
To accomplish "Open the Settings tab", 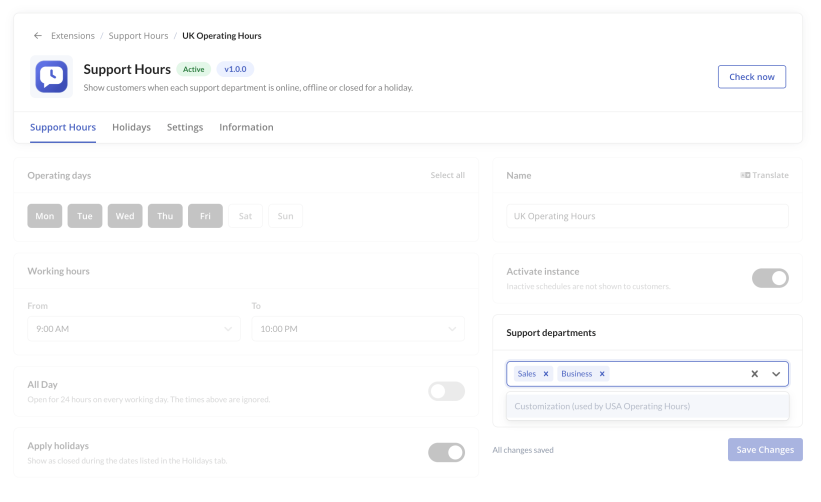I will click(185, 127).
